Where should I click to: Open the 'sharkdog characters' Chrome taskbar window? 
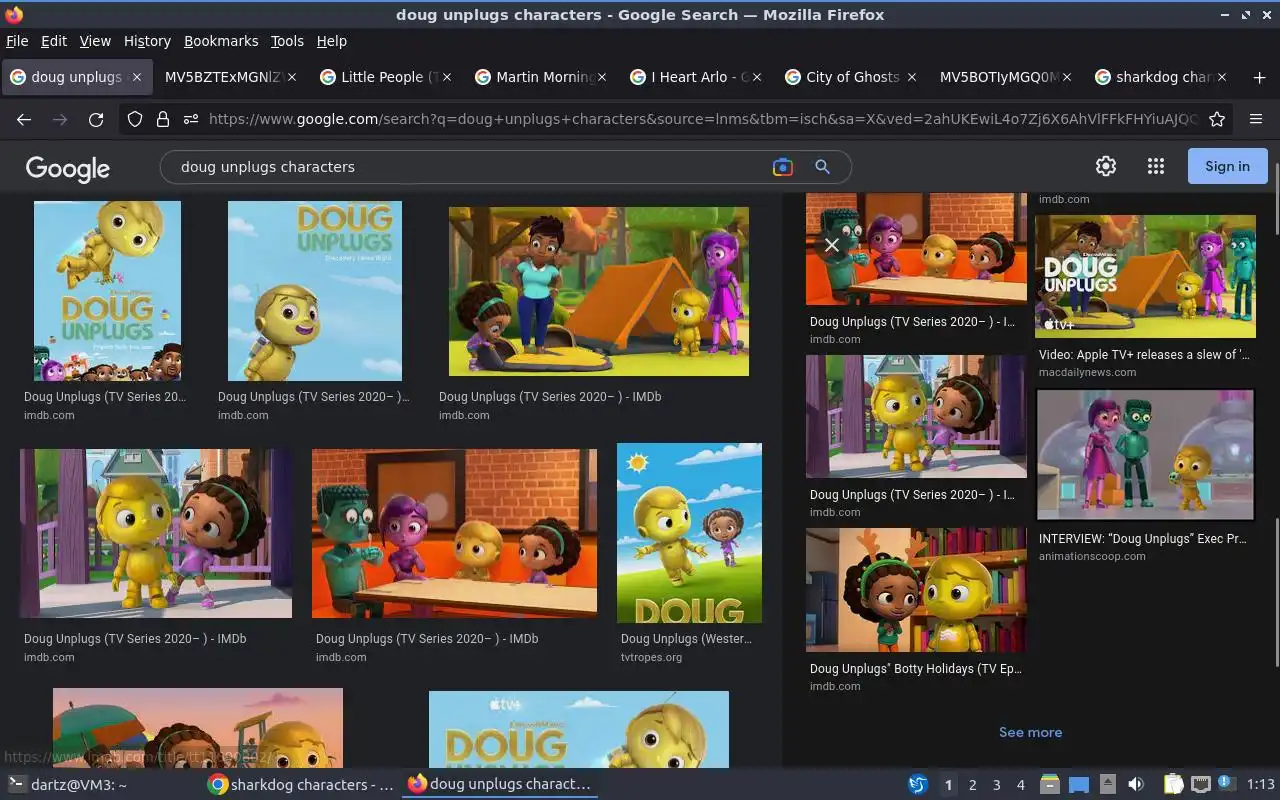coord(300,785)
